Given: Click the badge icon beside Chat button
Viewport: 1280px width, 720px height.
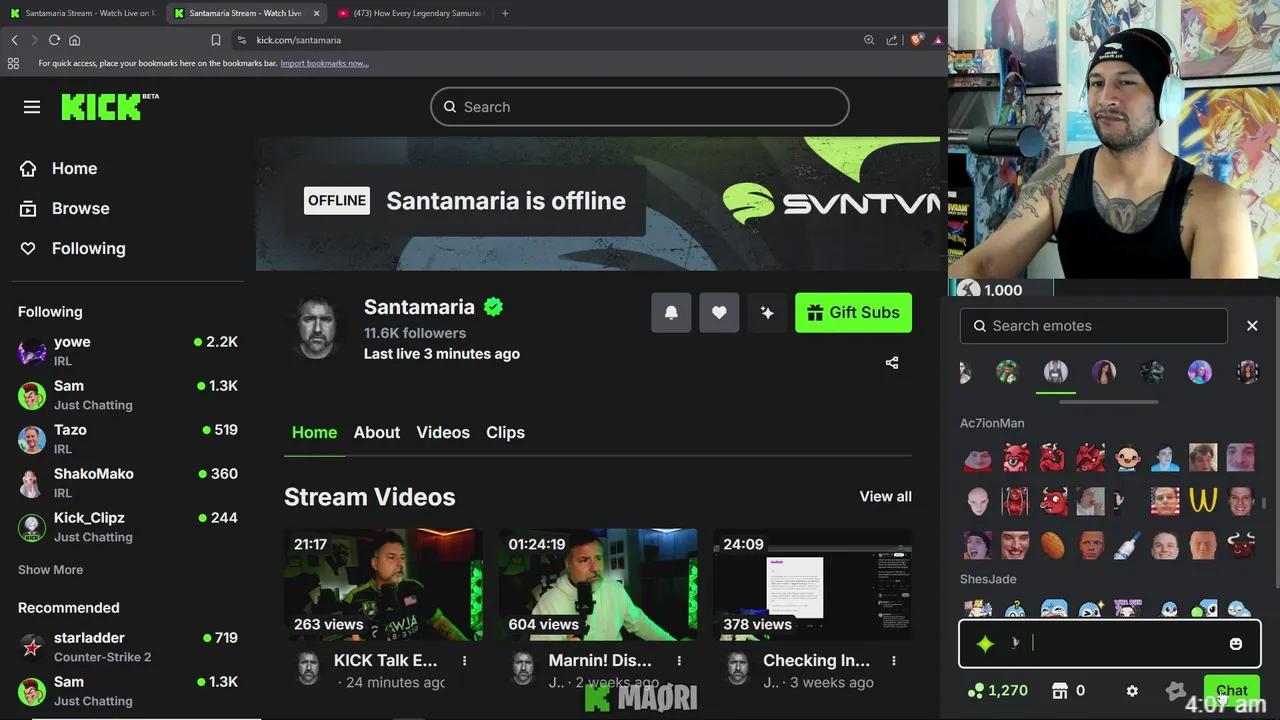Looking at the screenshot, I should click(x=1176, y=691).
